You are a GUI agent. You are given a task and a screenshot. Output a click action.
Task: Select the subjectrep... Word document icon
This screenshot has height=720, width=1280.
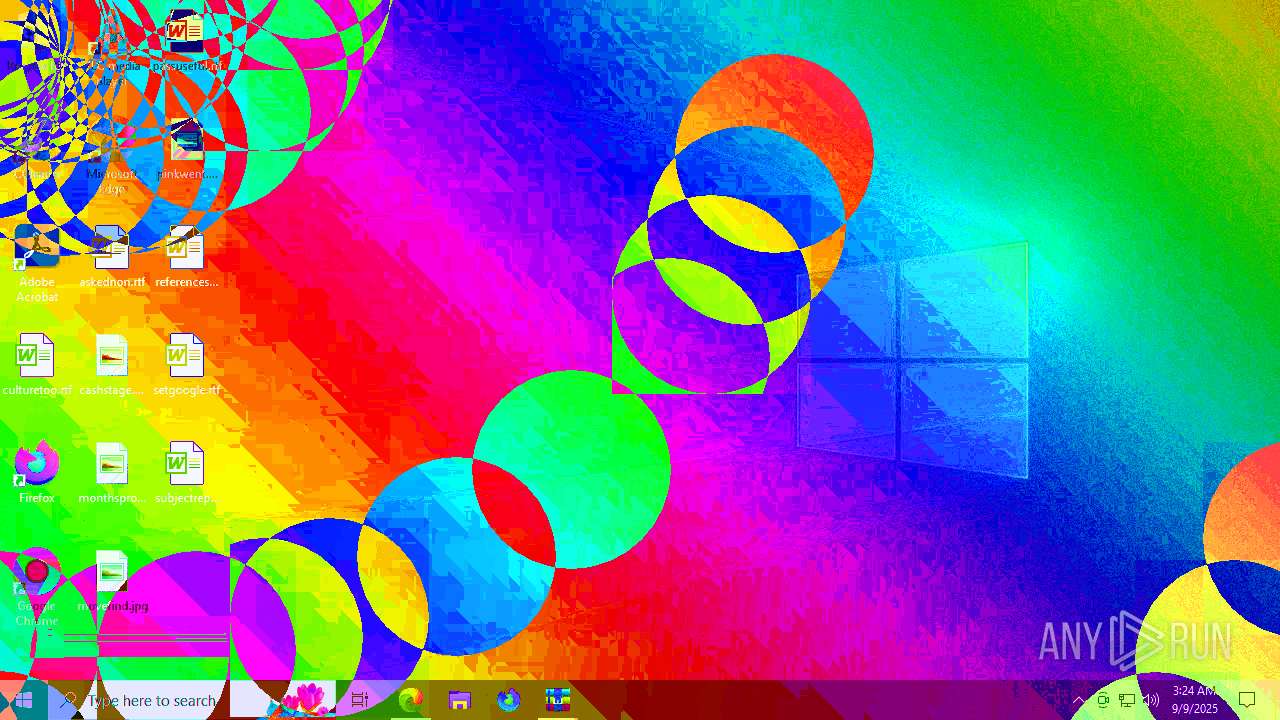point(186,473)
